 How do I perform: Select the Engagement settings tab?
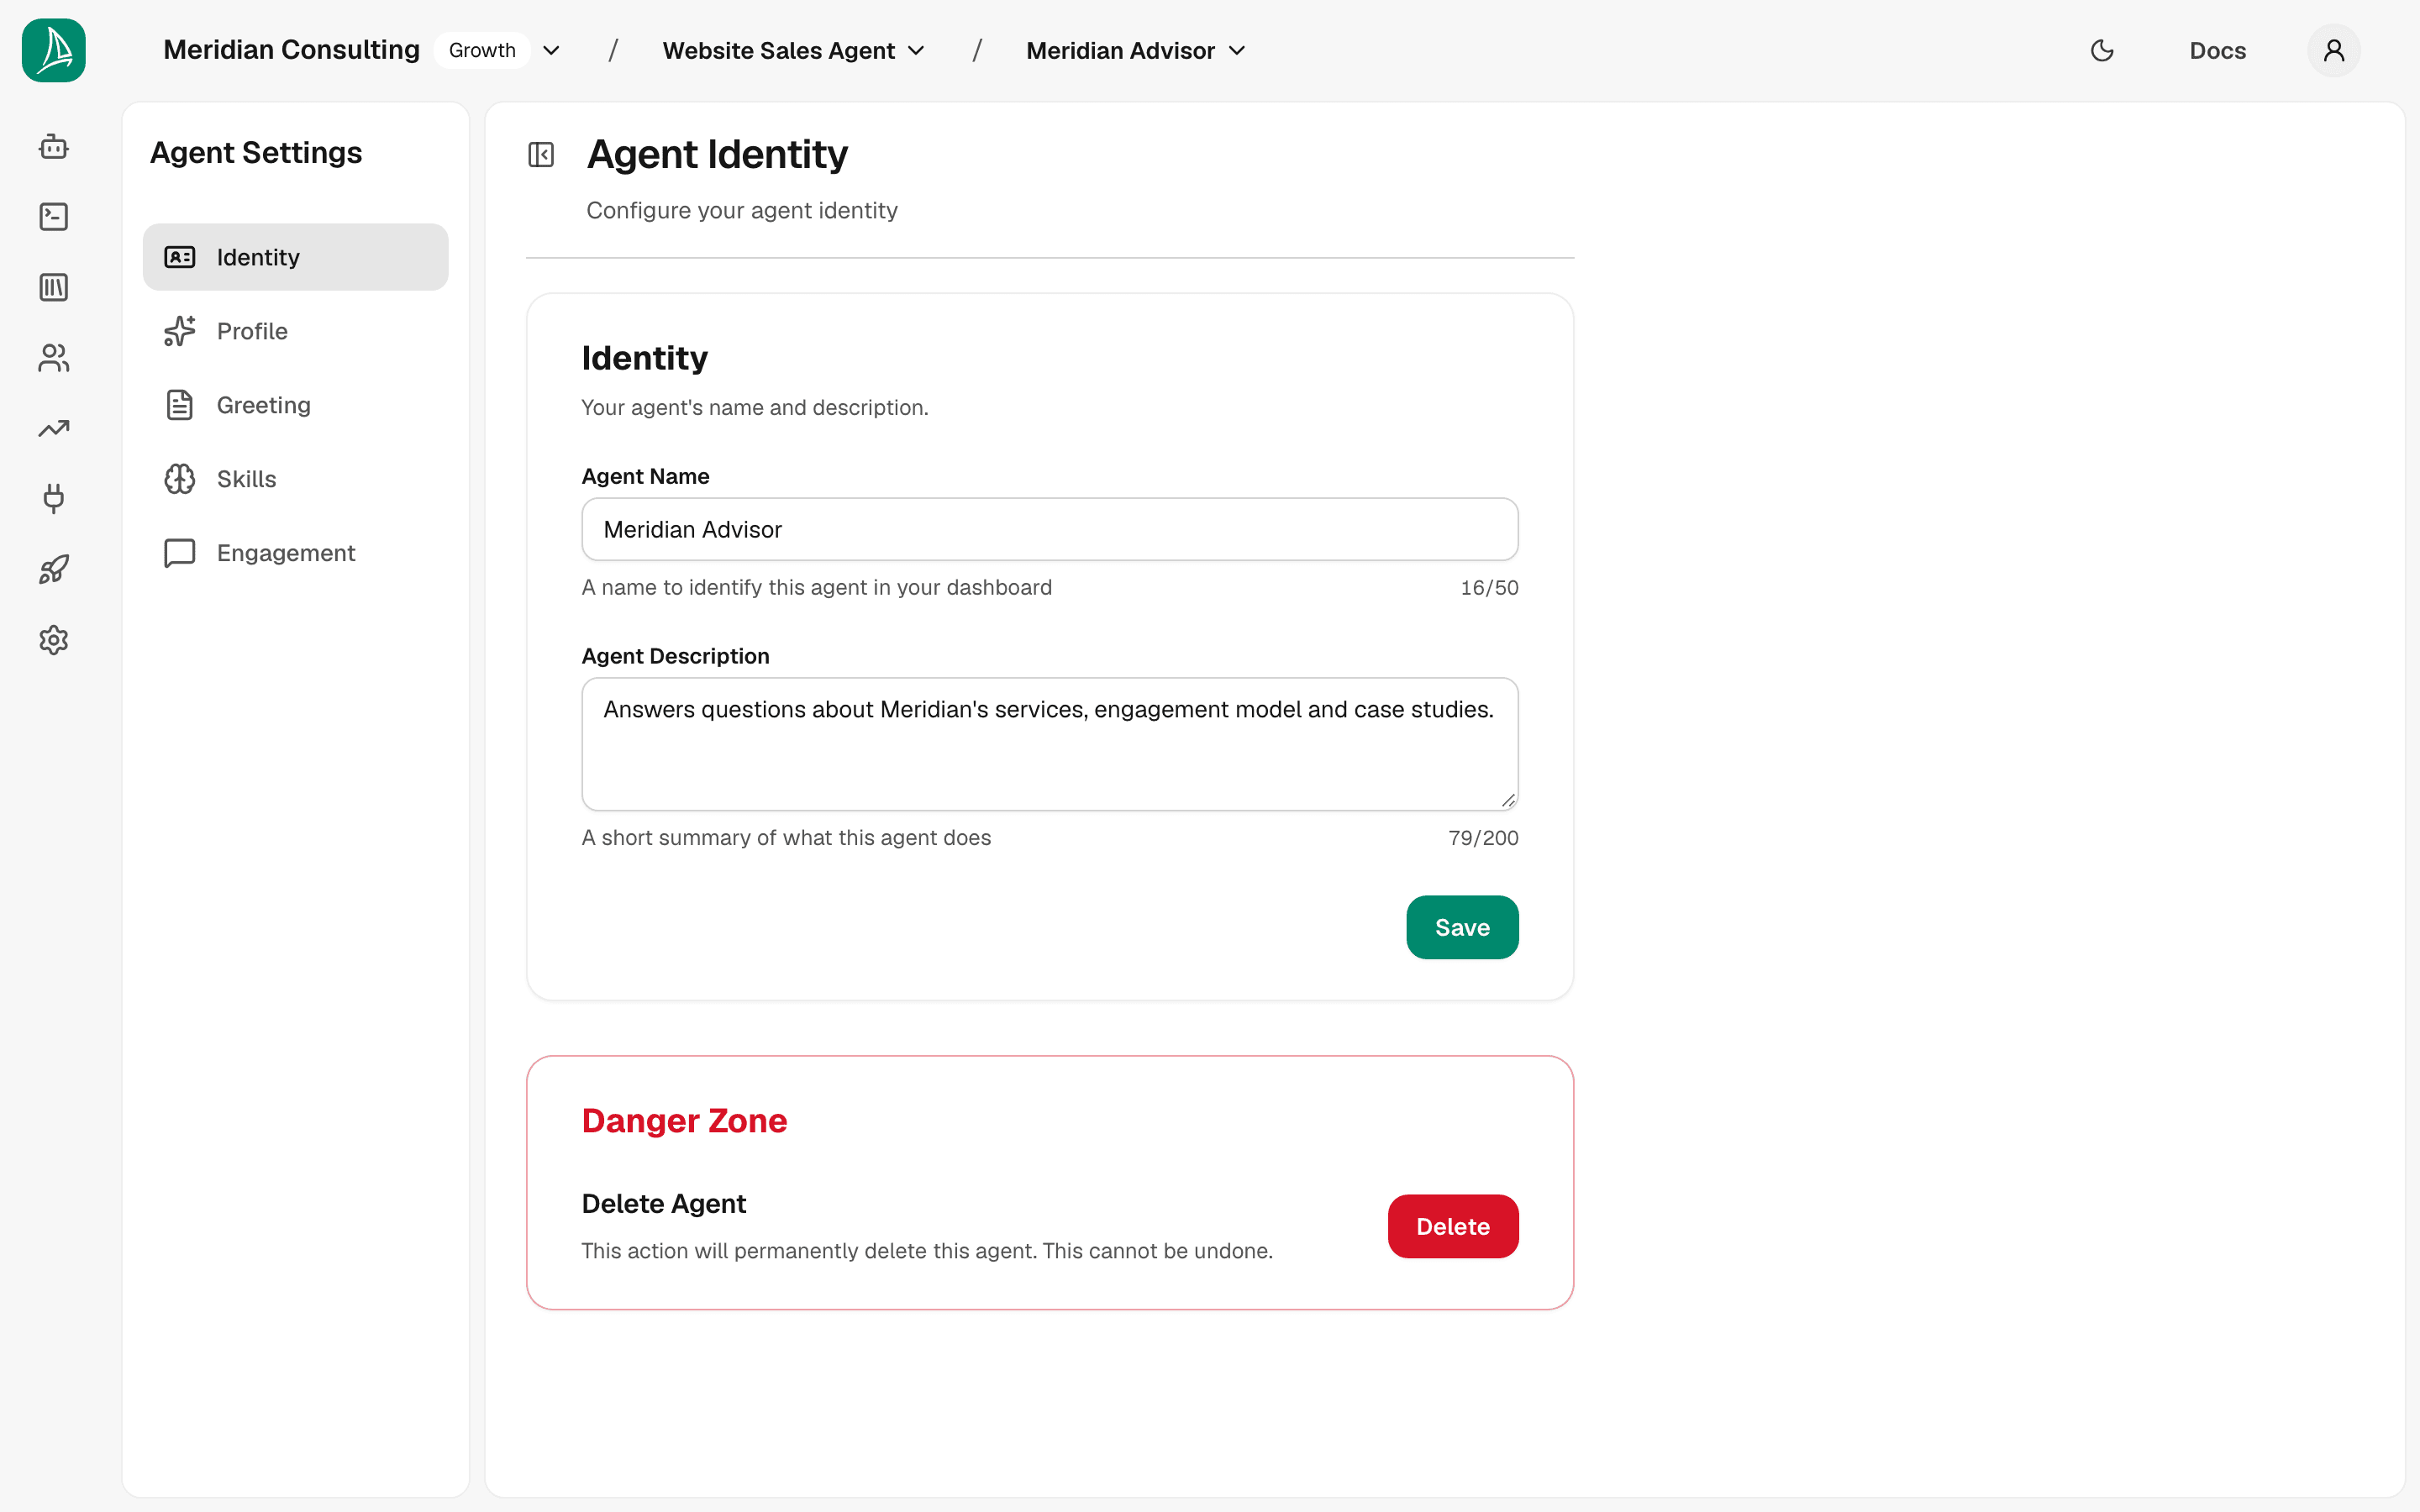click(x=296, y=553)
